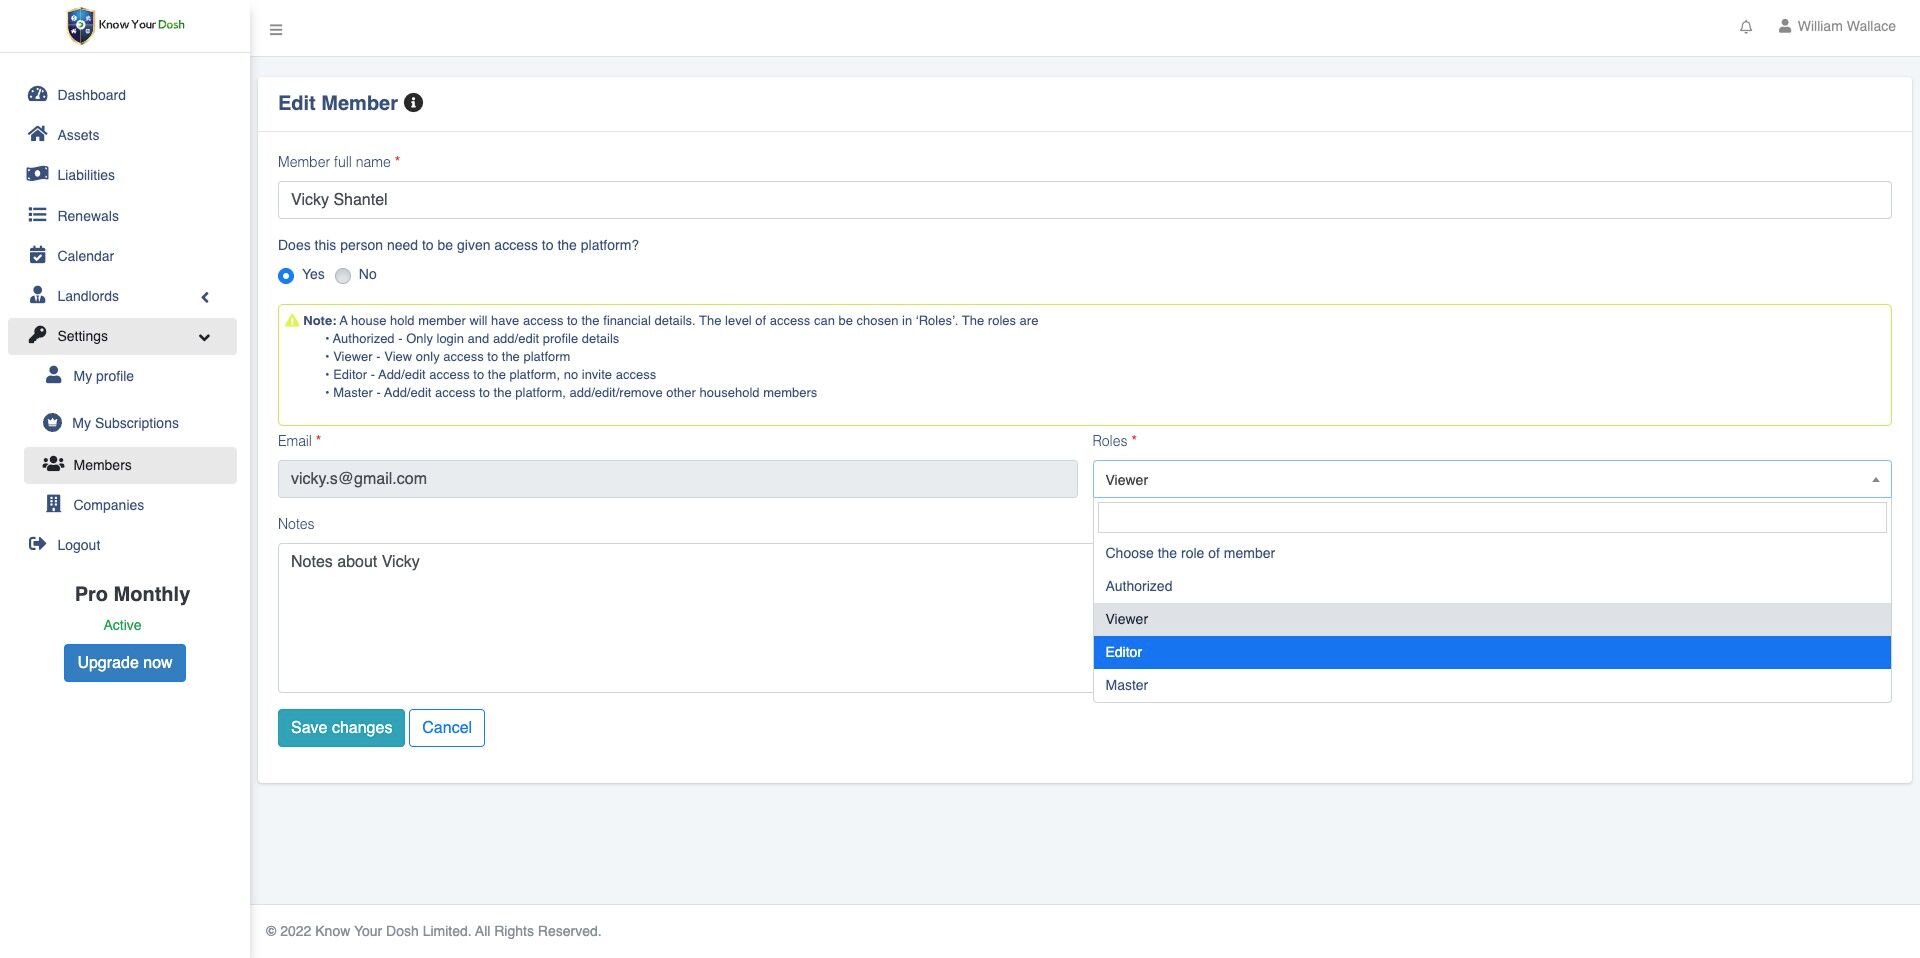Expand the Landlords submenu chevron
This screenshot has height=958, width=1920.
[x=205, y=297]
